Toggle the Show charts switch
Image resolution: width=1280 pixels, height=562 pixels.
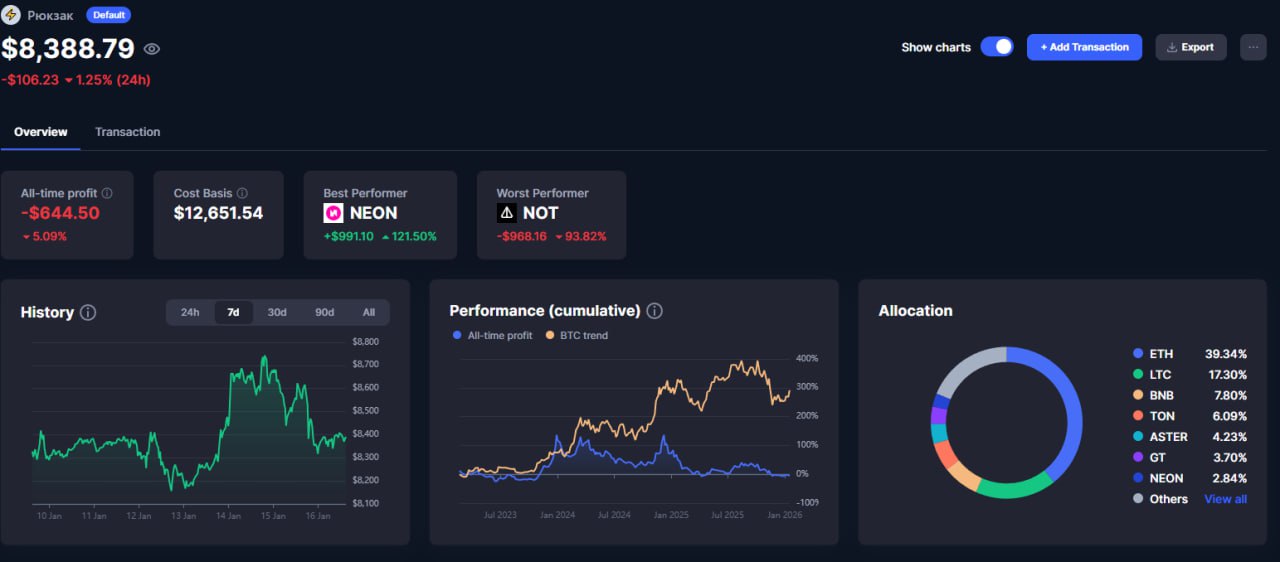(x=996, y=47)
